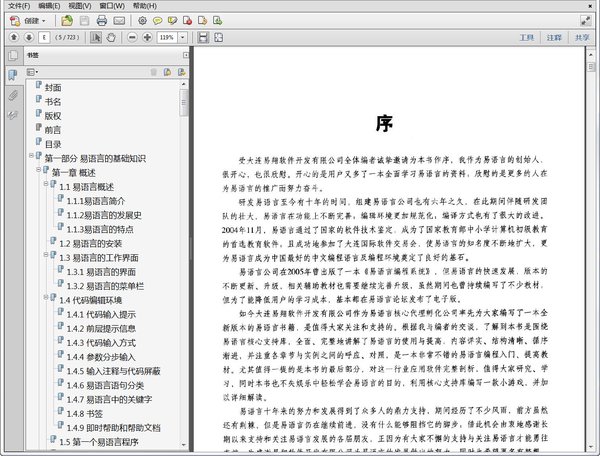
Task: Collapse the 1.3 易语言的工作界面 node
Action: (x=46, y=254)
